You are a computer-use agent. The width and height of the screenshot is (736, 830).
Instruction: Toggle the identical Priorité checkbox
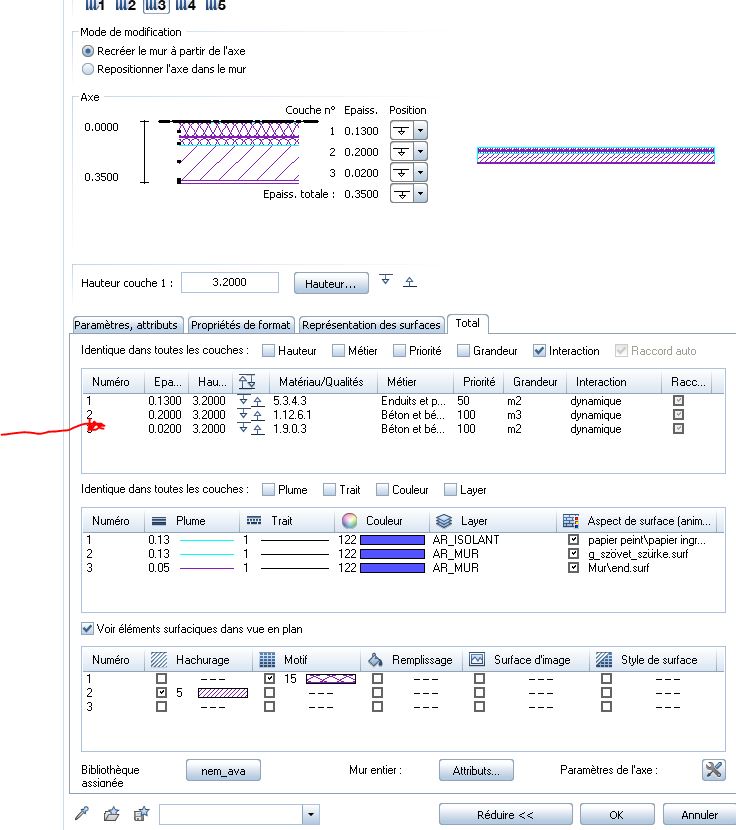400,350
